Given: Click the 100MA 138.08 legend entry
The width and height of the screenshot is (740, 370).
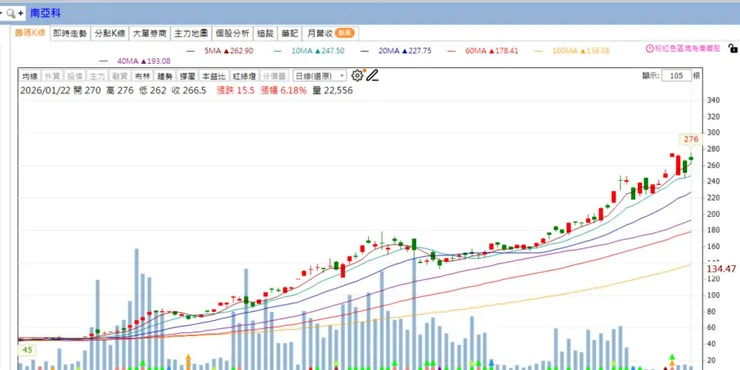Looking at the screenshot, I should (572, 51).
